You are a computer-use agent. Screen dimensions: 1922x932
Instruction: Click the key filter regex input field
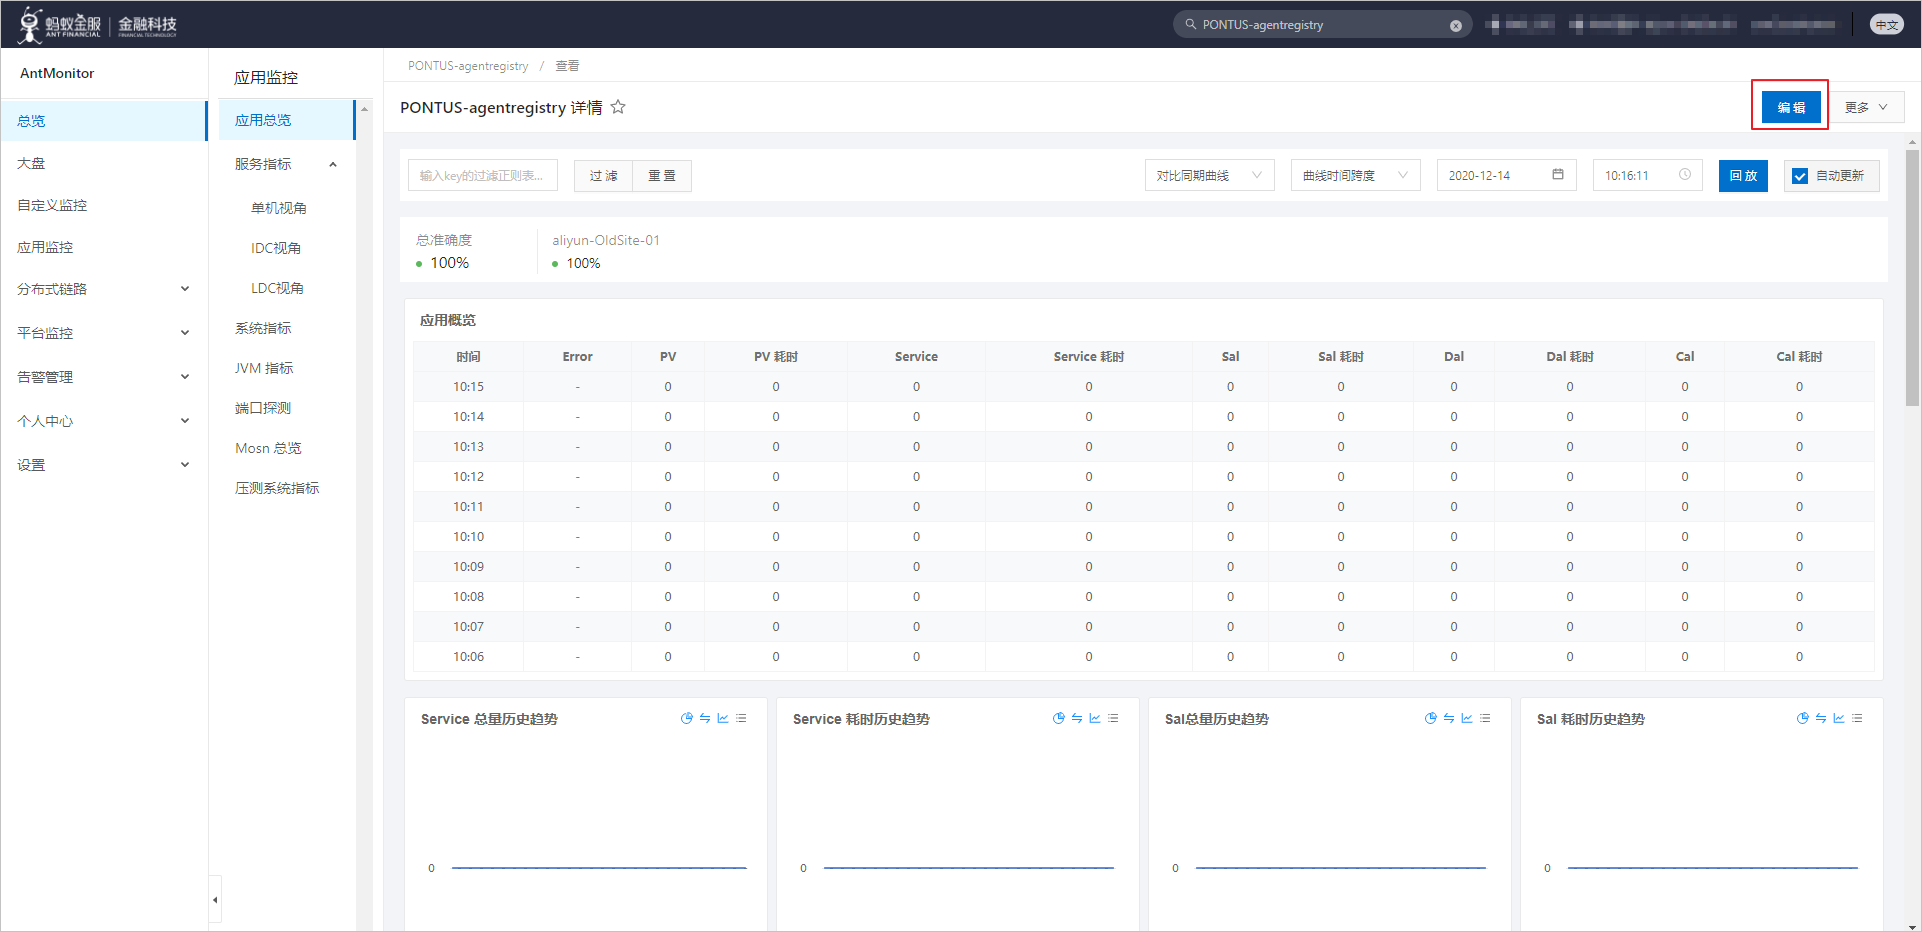[483, 175]
